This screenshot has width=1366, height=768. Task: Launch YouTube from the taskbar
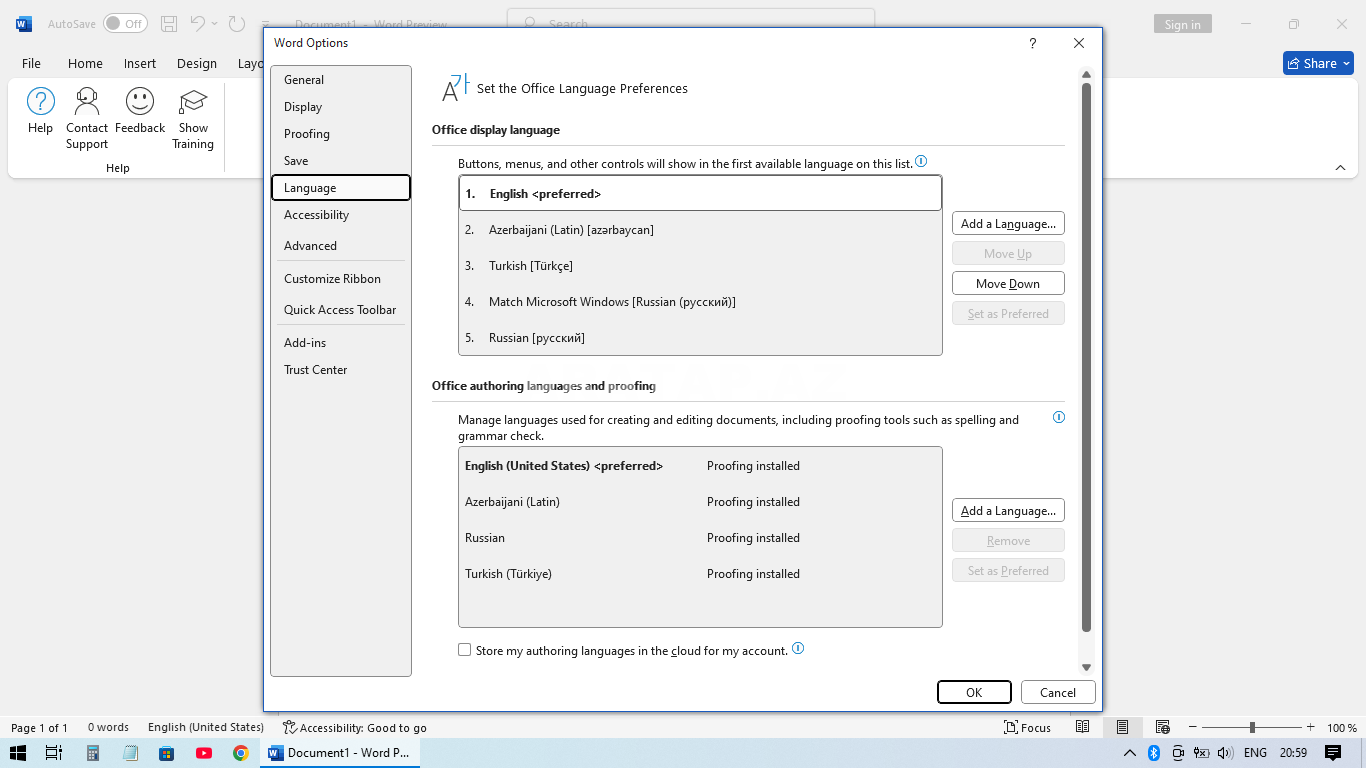[x=204, y=753]
